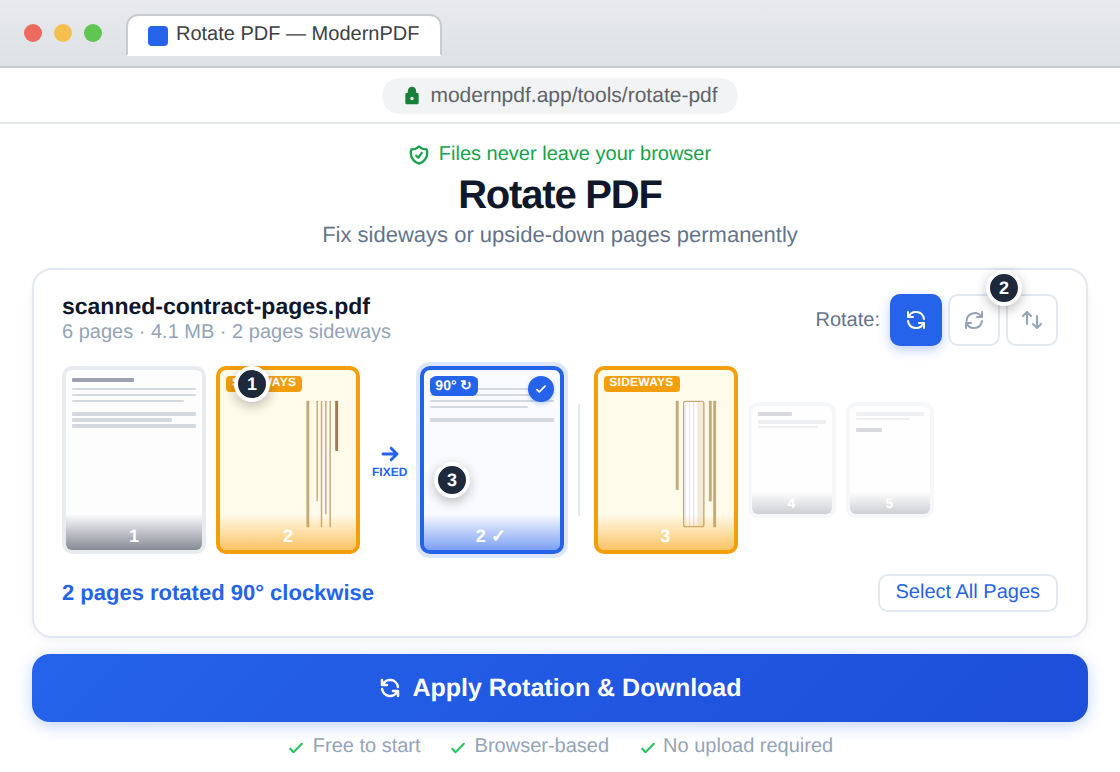Click the rotate icon inside the Apply button

[389, 688]
